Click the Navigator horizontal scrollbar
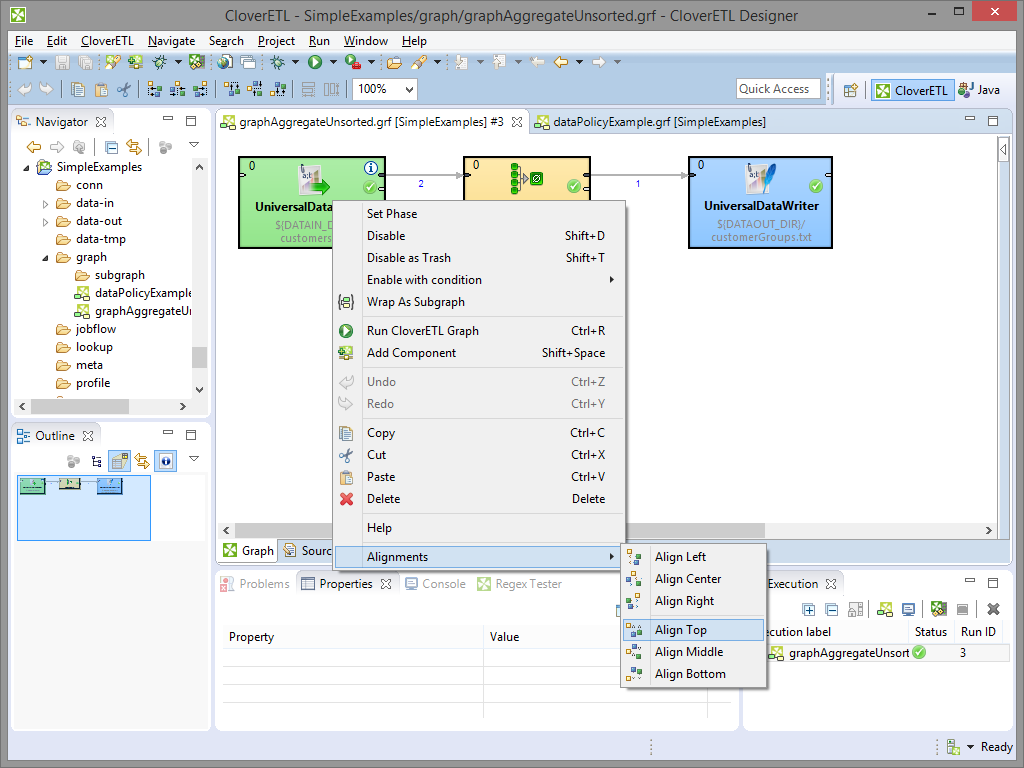The height and width of the screenshot is (768, 1024). [80, 406]
